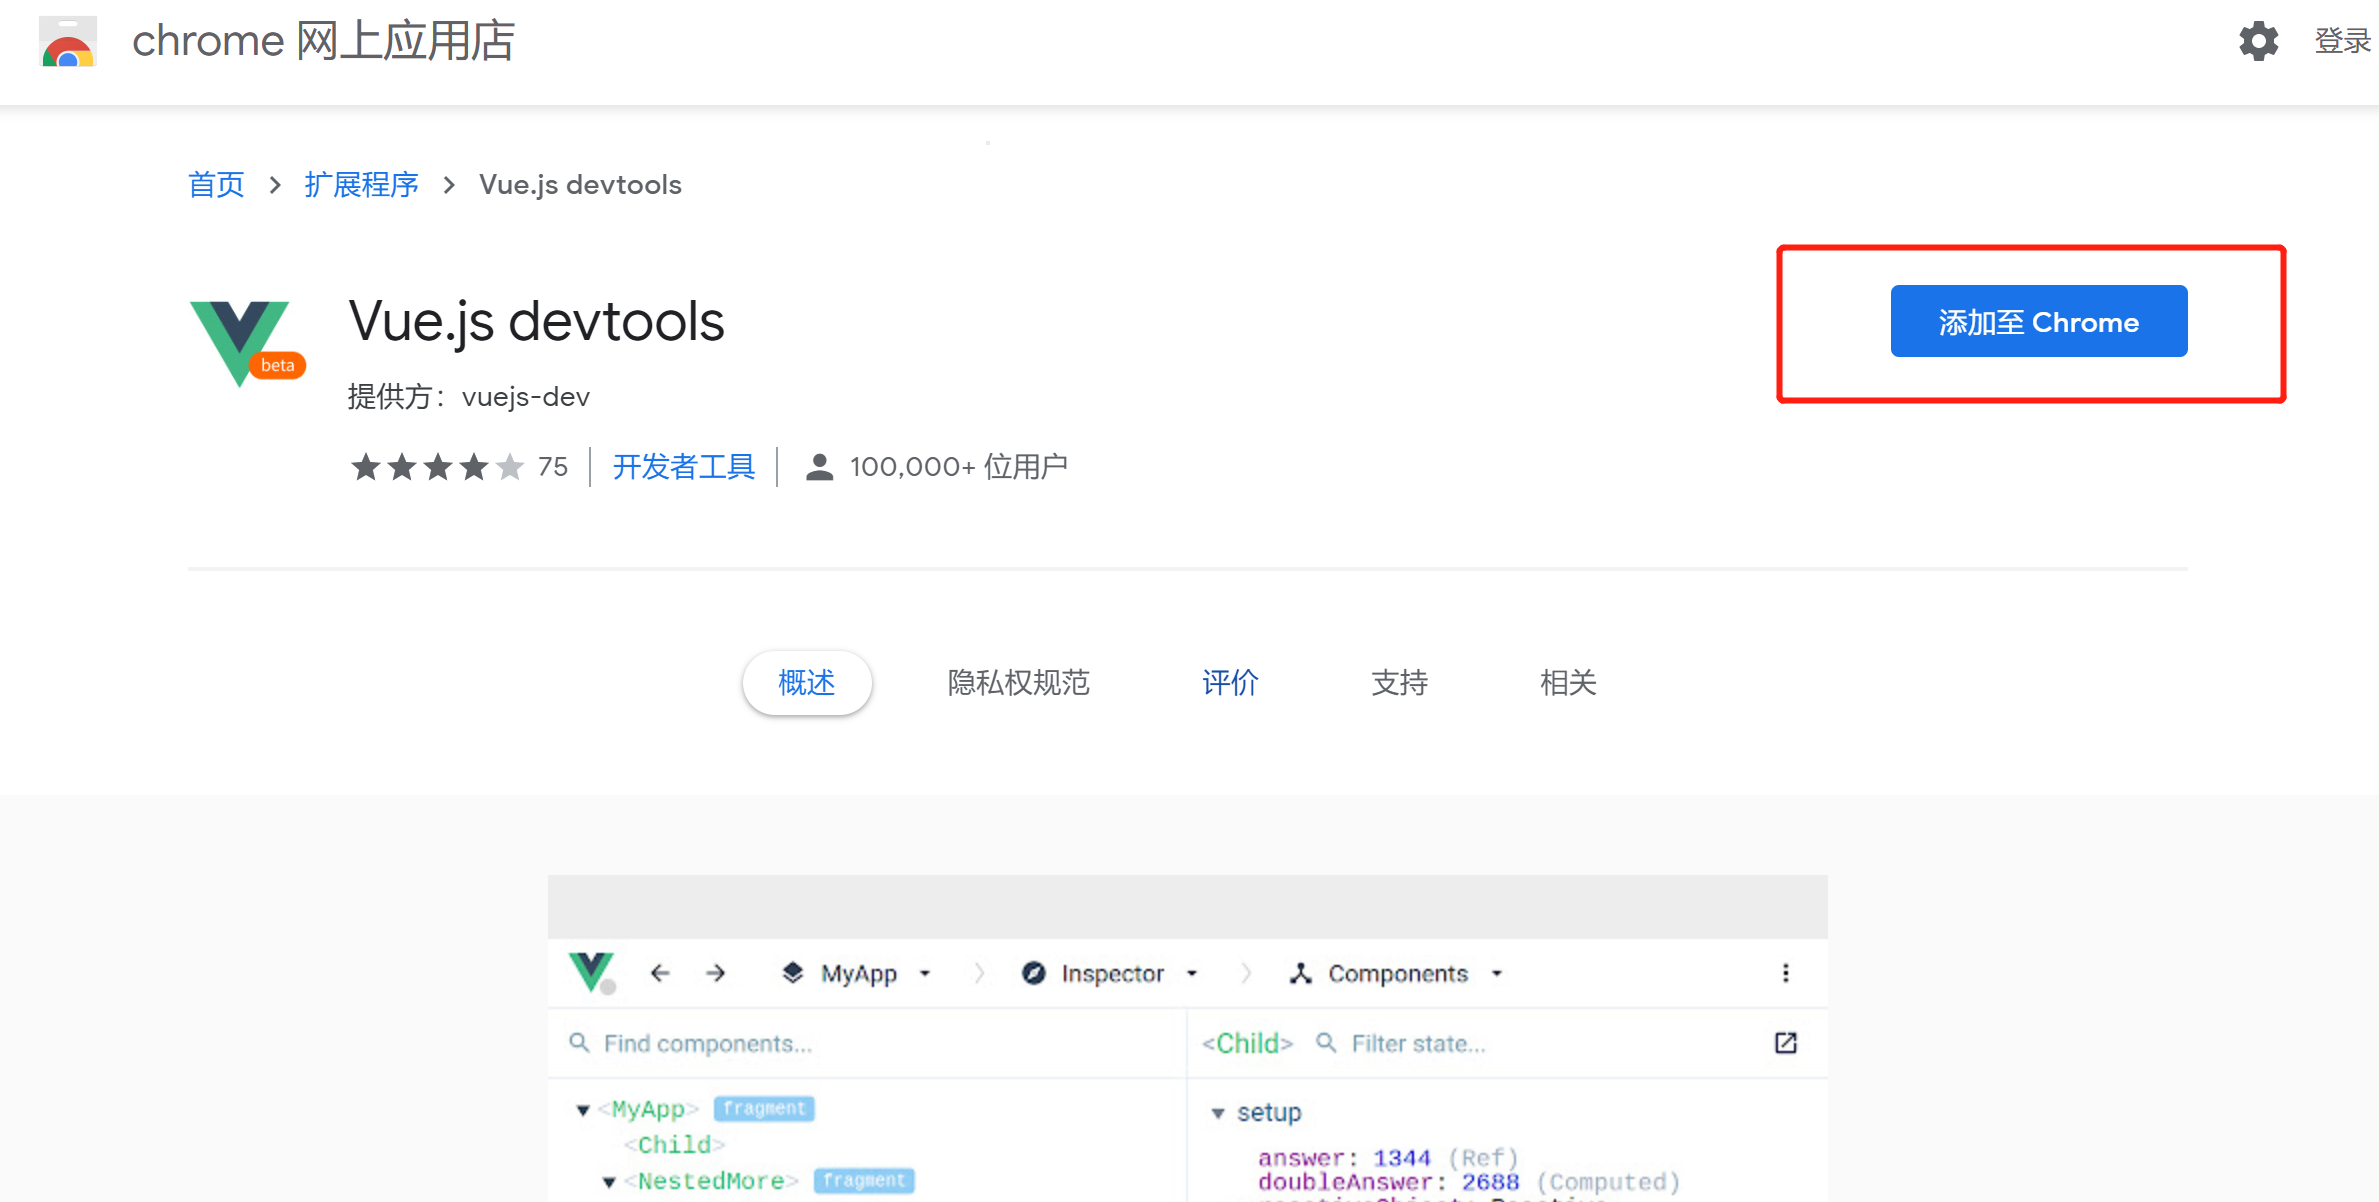
Task: Open the settings gear icon
Action: 2257,41
